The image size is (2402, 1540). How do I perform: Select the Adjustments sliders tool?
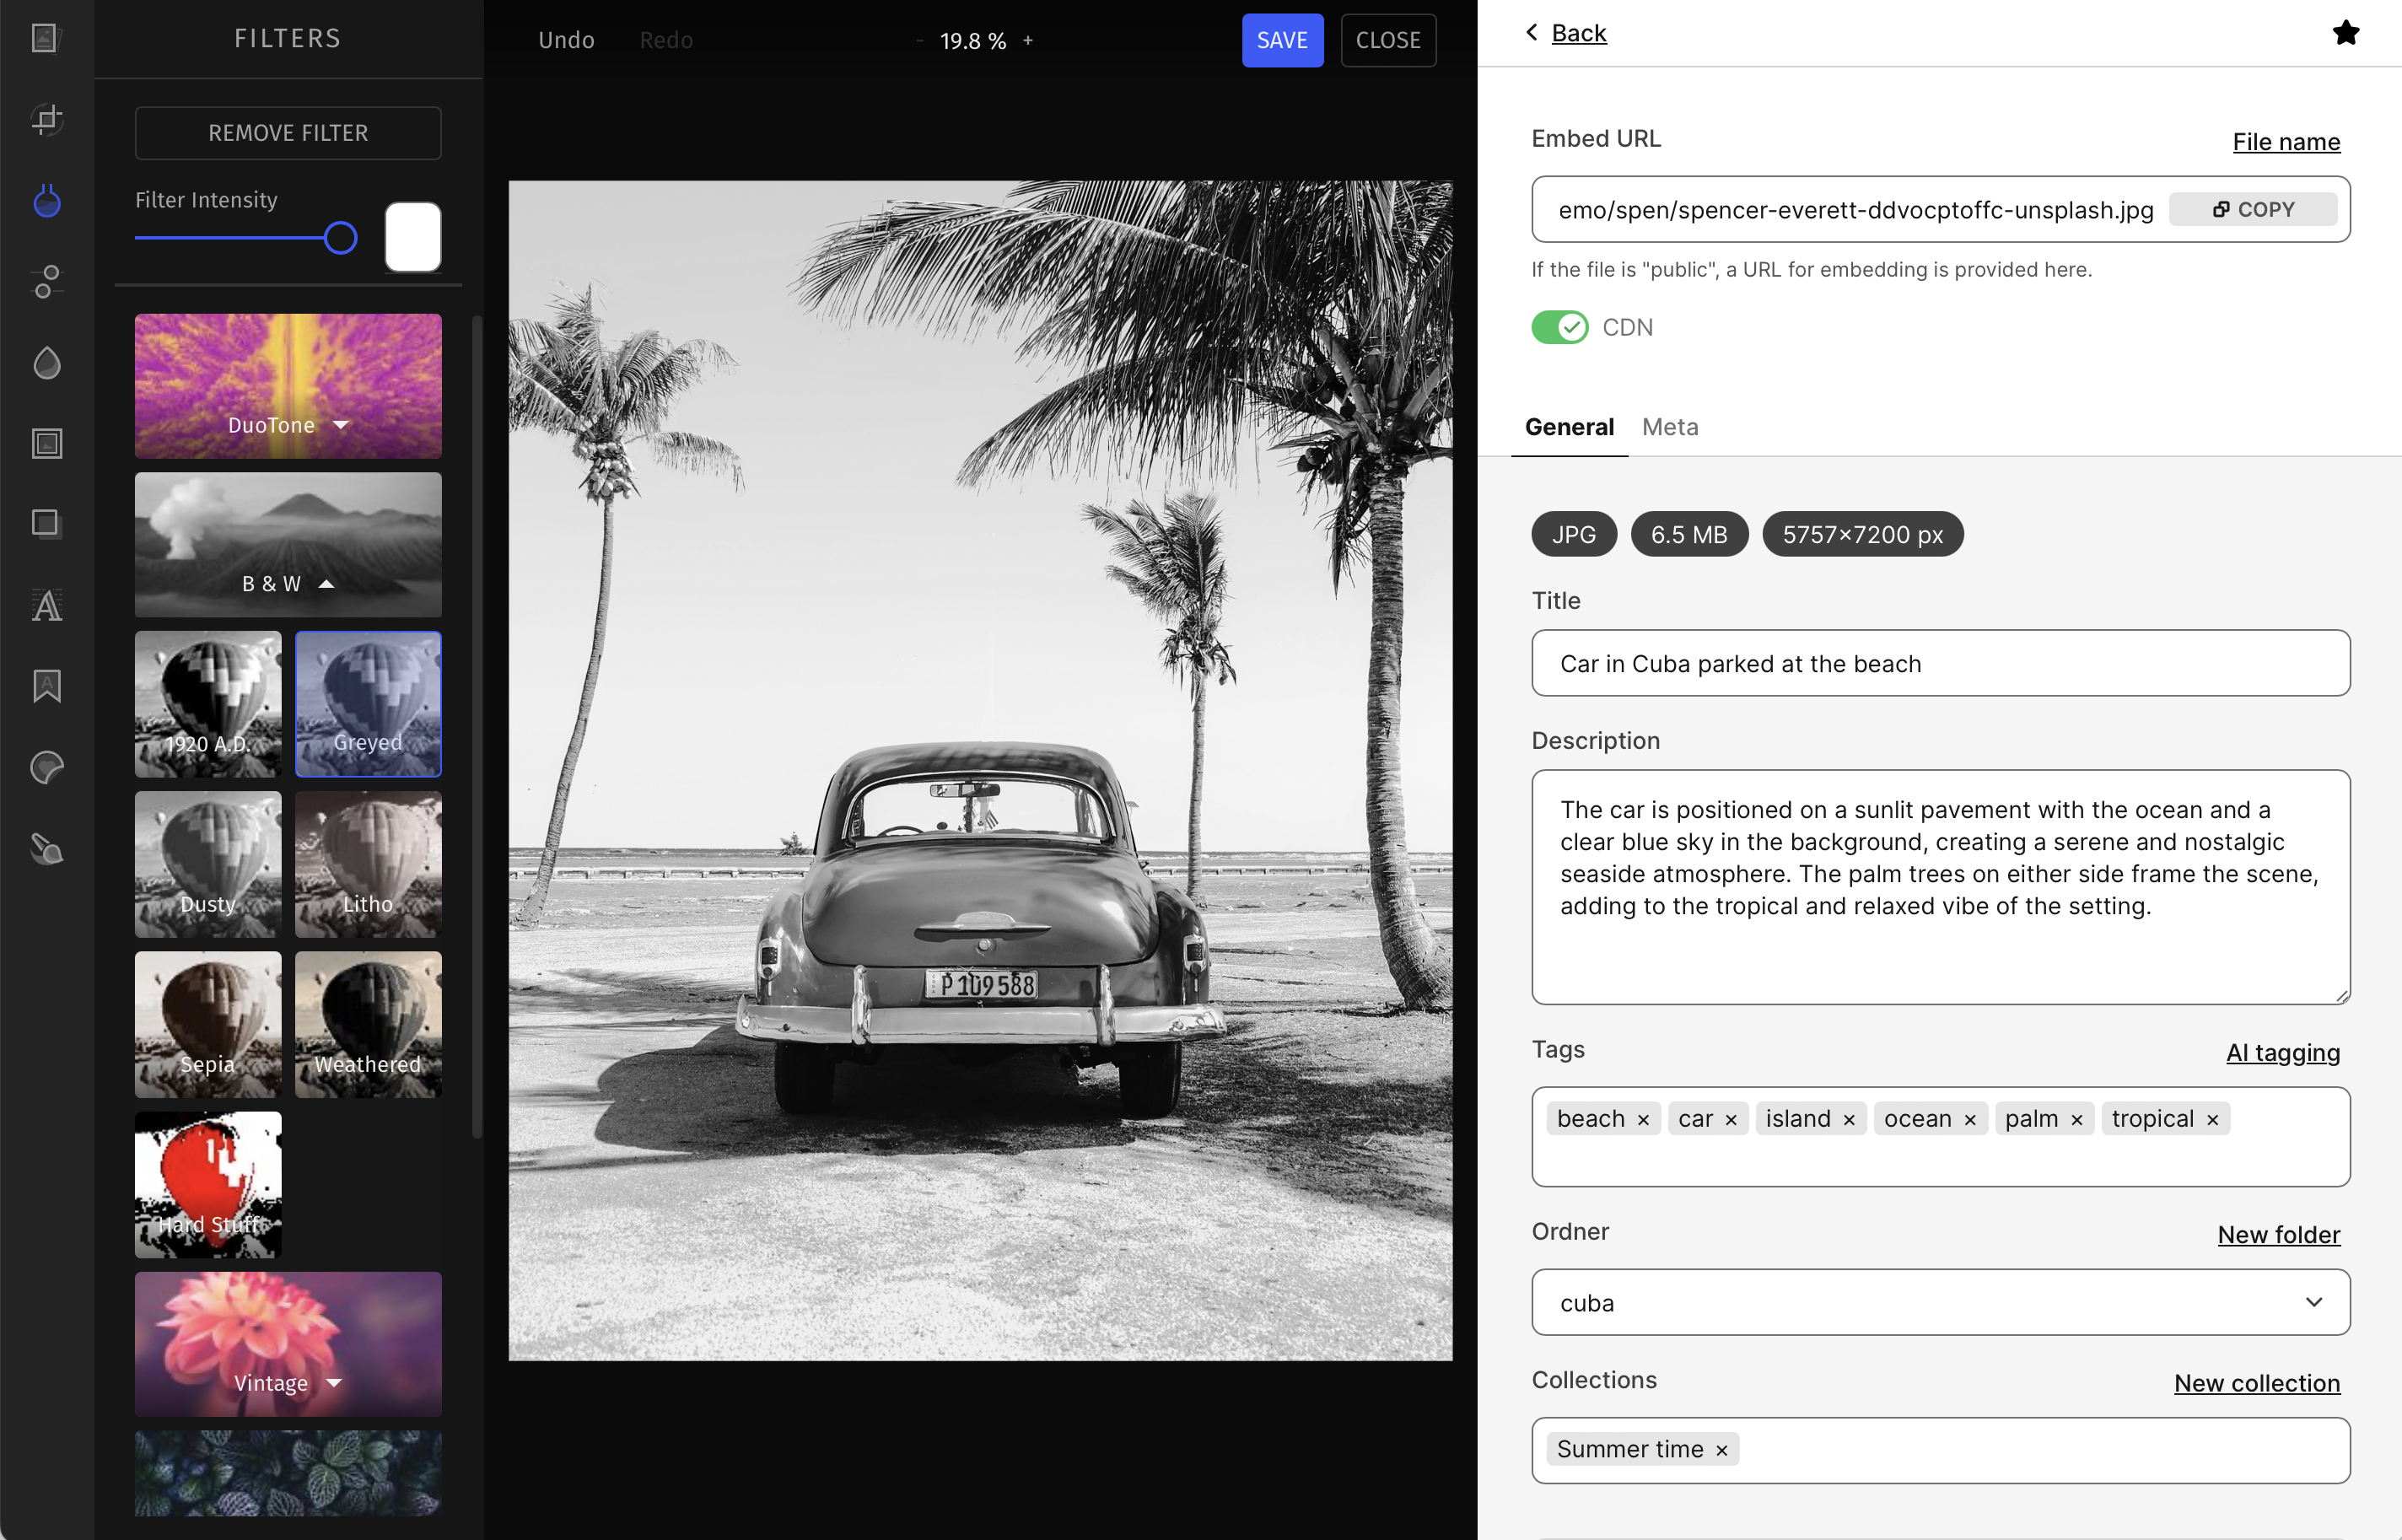(46, 282)
